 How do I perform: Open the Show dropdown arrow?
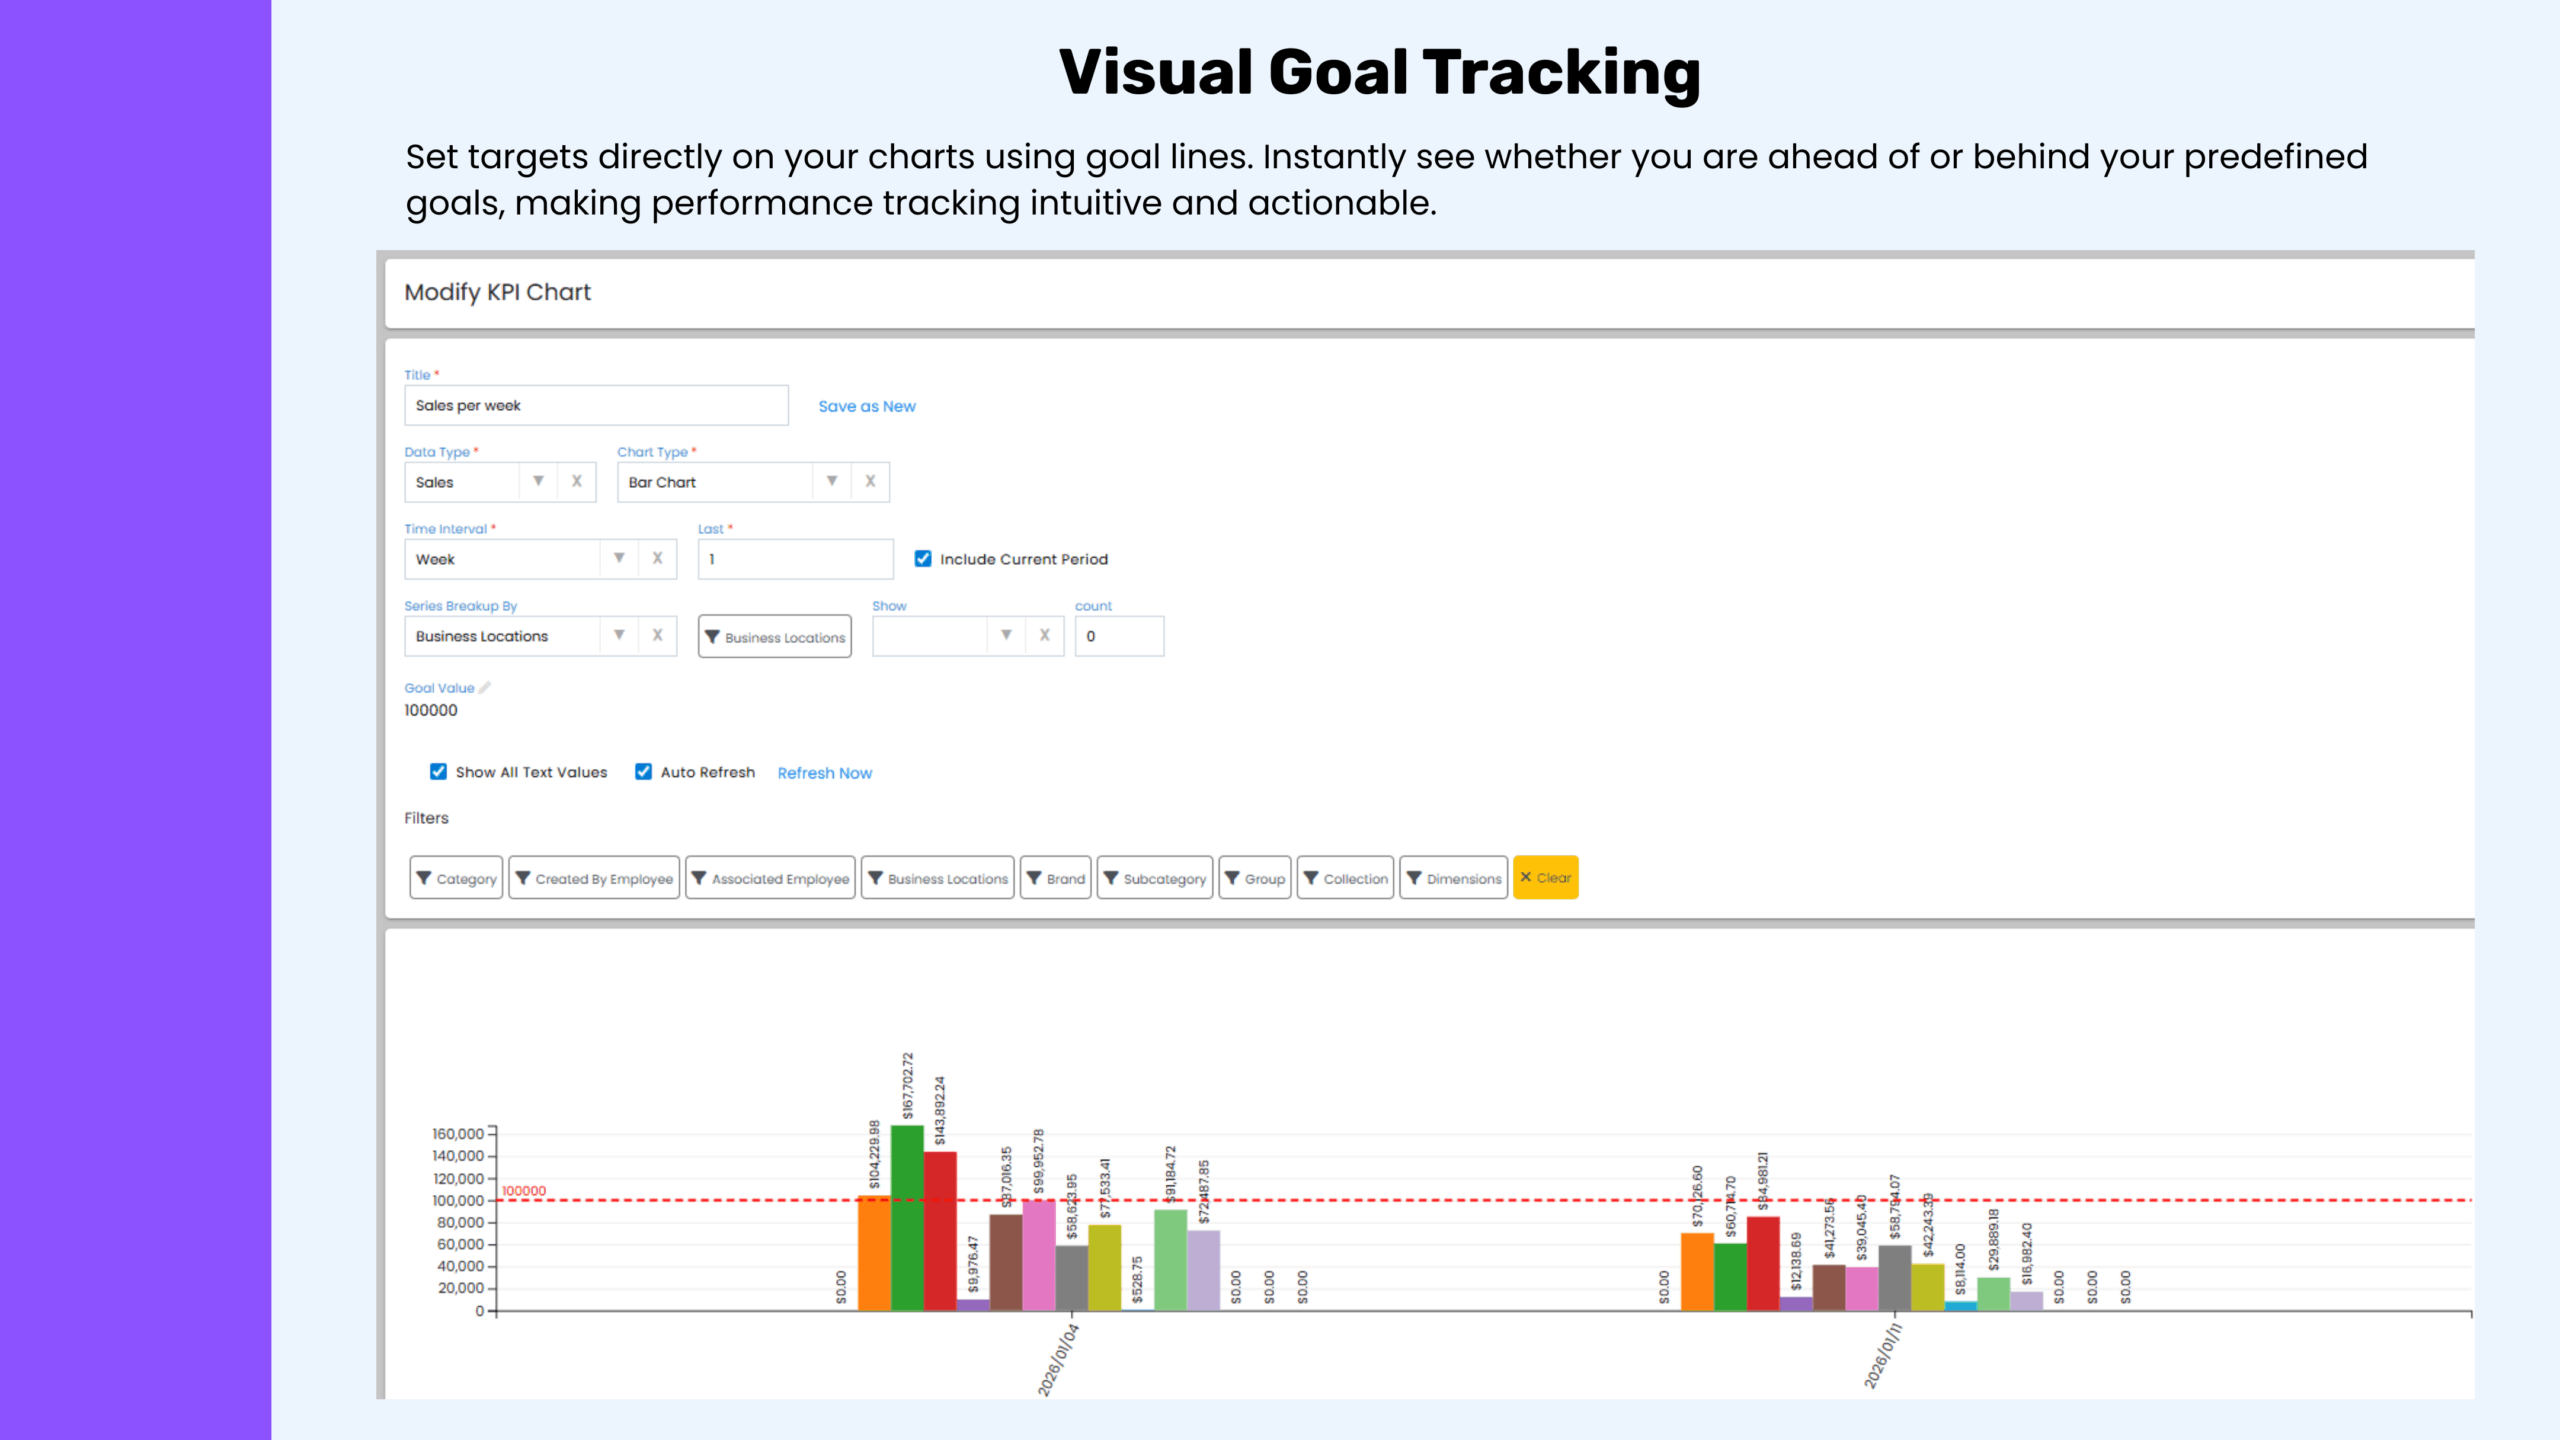click(x=1006, y=636)
